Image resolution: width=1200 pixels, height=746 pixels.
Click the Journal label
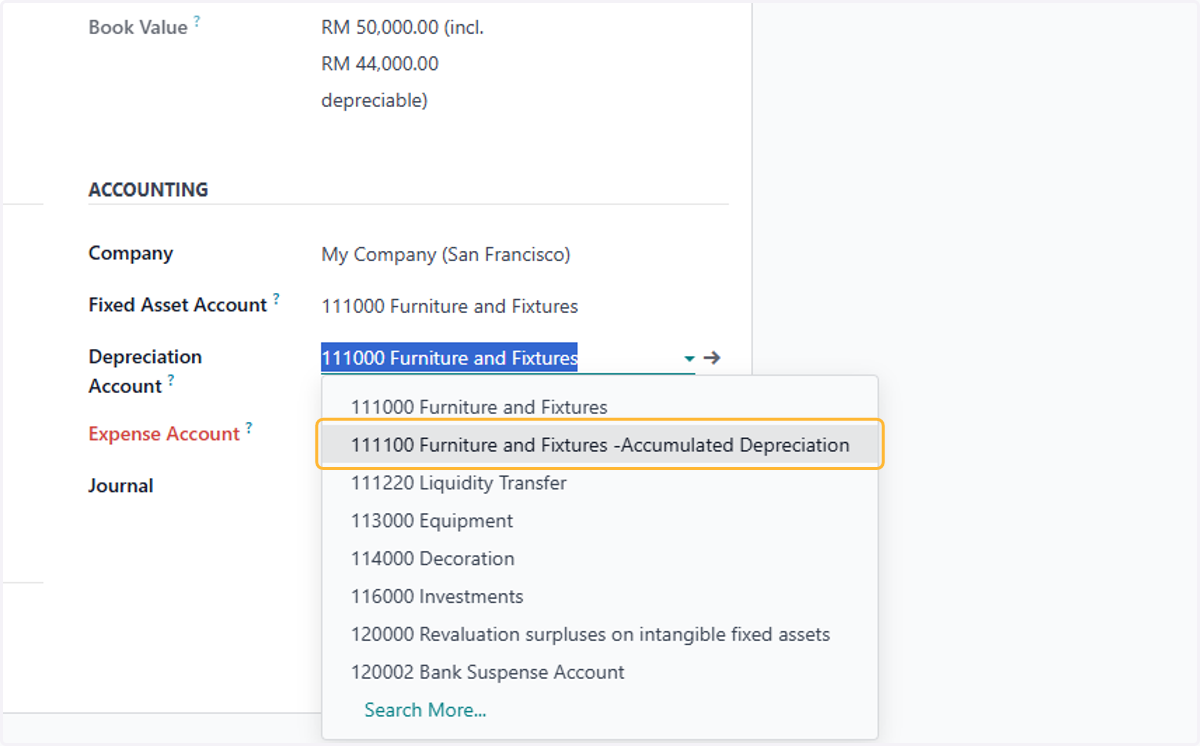point(121,486)
